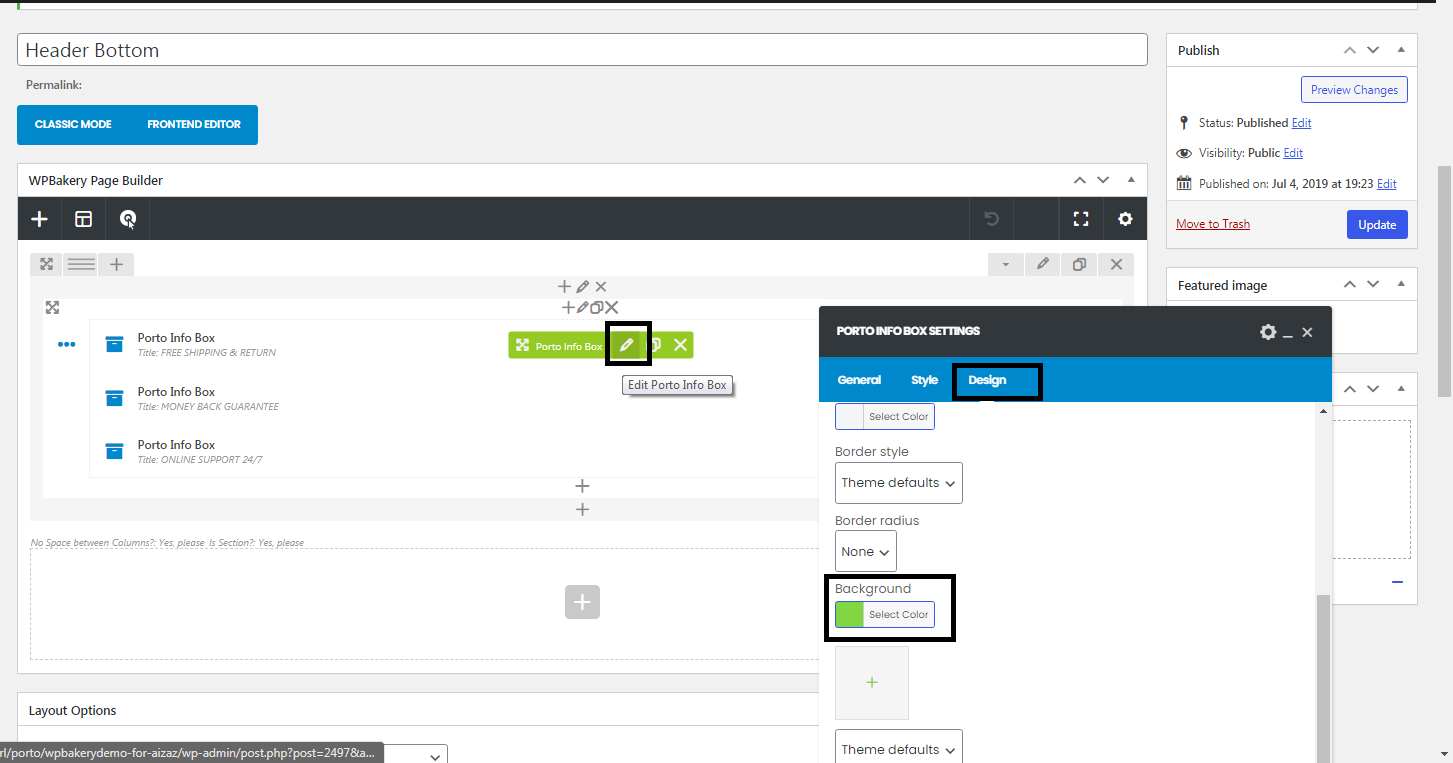Click the inner row move handle icon
Viewport: 1453px width, 763px height.
coord(52,307)
